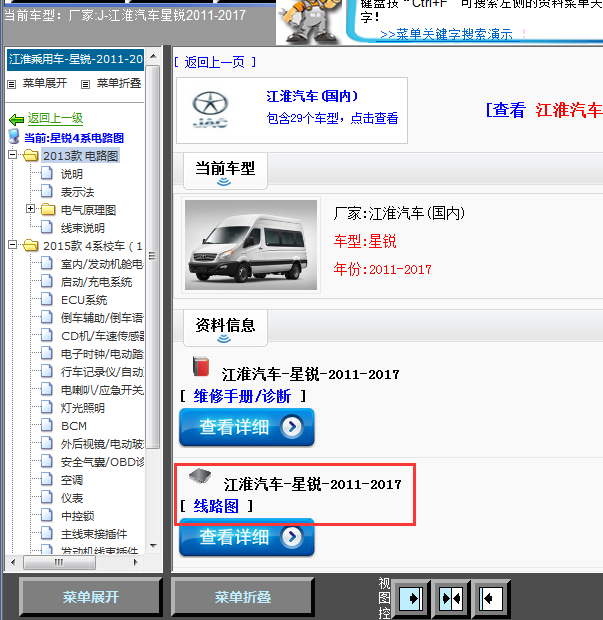Click the 2013款 电路图 folder icon
The image size is (603, 620).
pyautogui.click(x=30, y=155)
